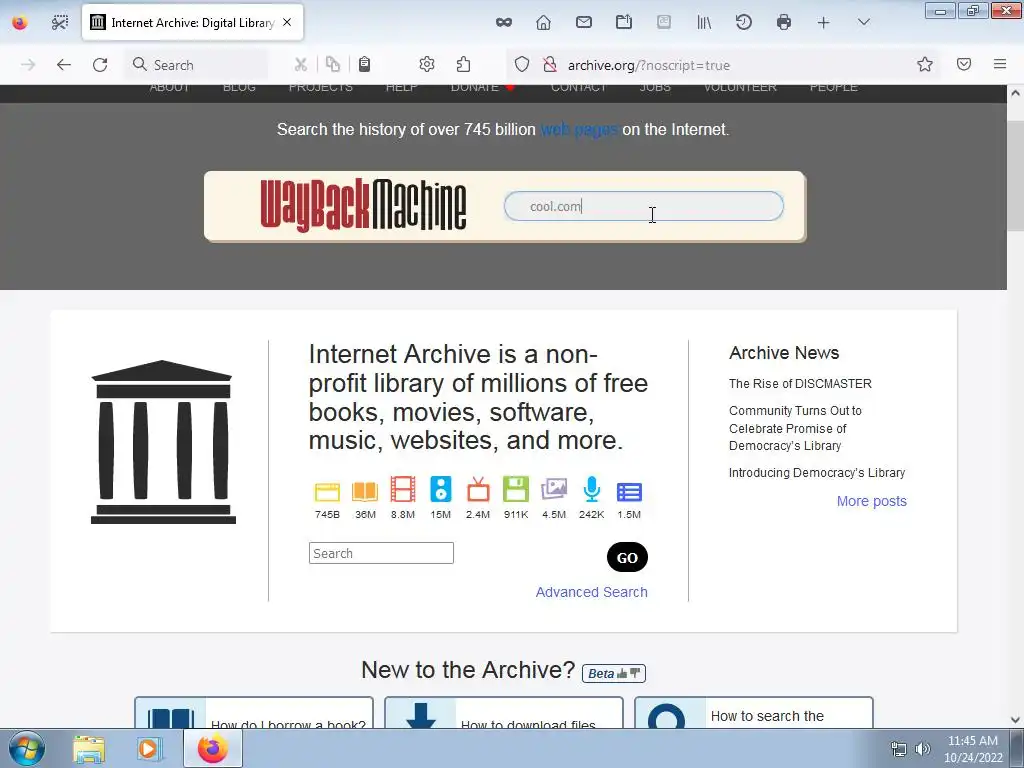Open Community Turns Out to Celebrate post

pyautogui.click(x=795, y=428)
